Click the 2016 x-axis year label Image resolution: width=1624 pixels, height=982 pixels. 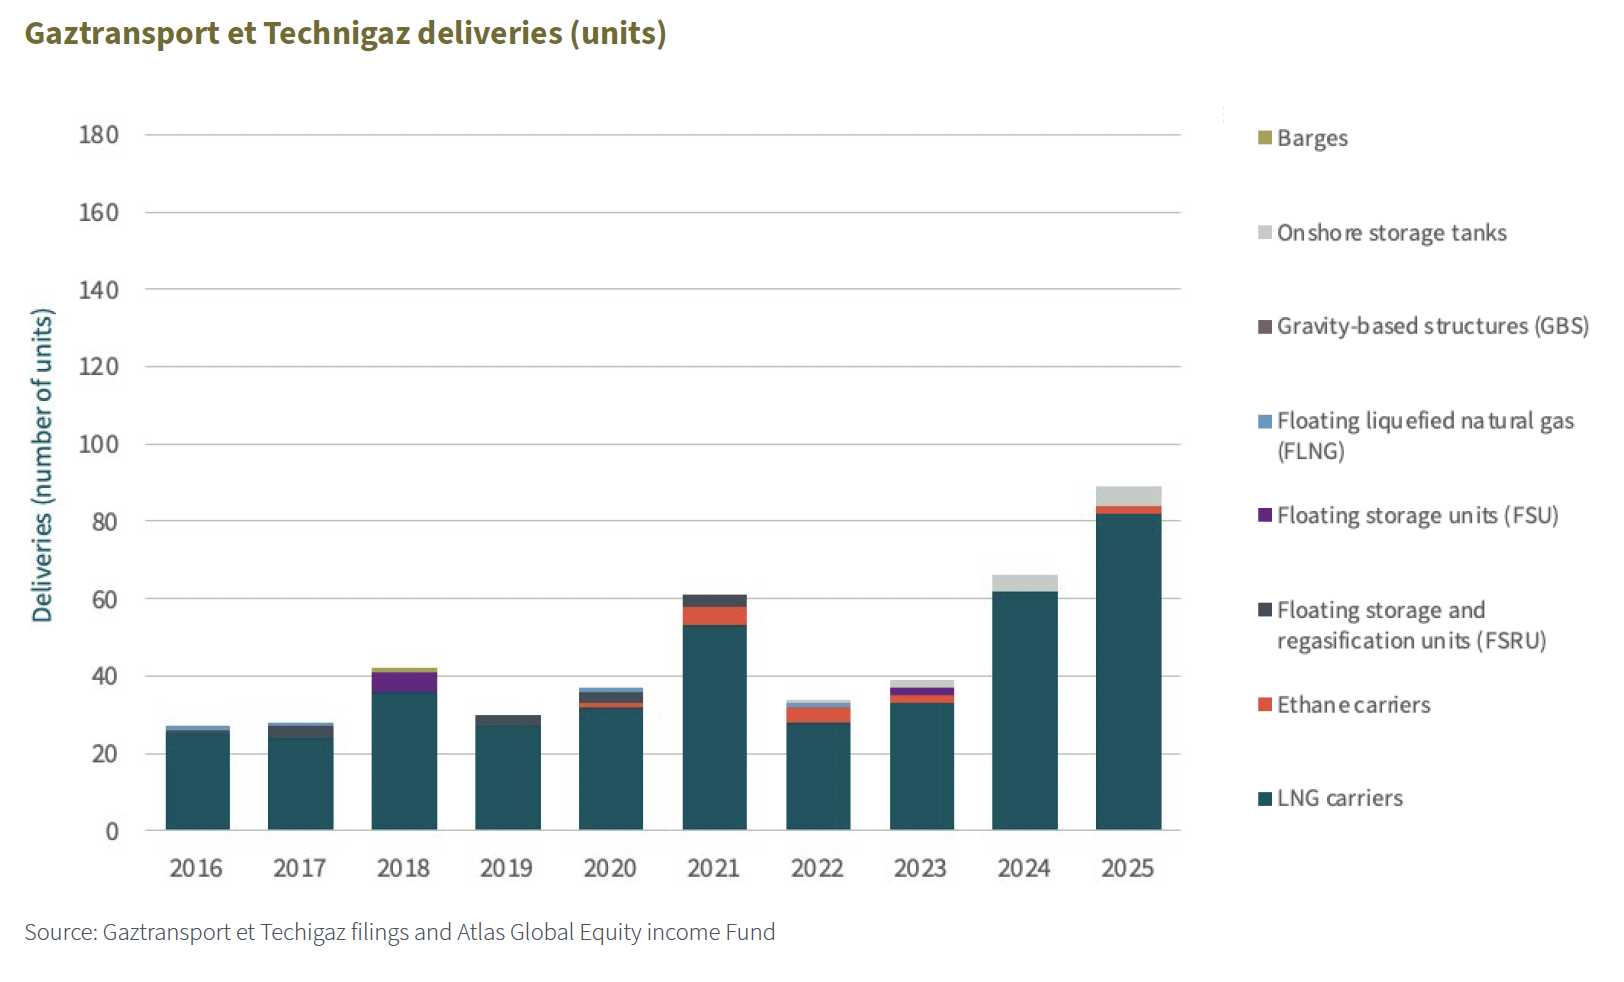click(x=196, y=868)
